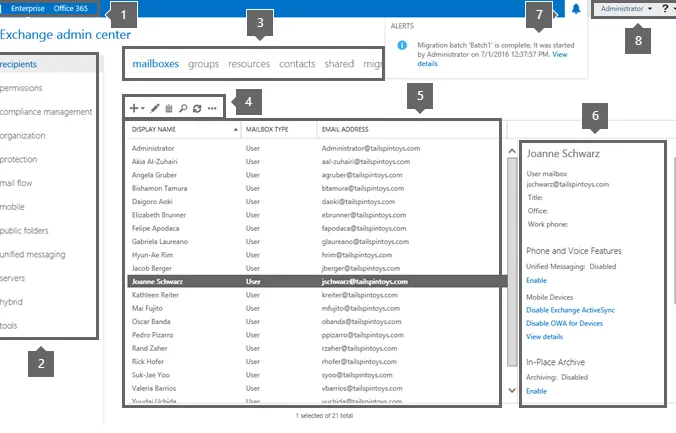
Task: Click Enable link under Unified Messaging
Action: coord(536,280)
